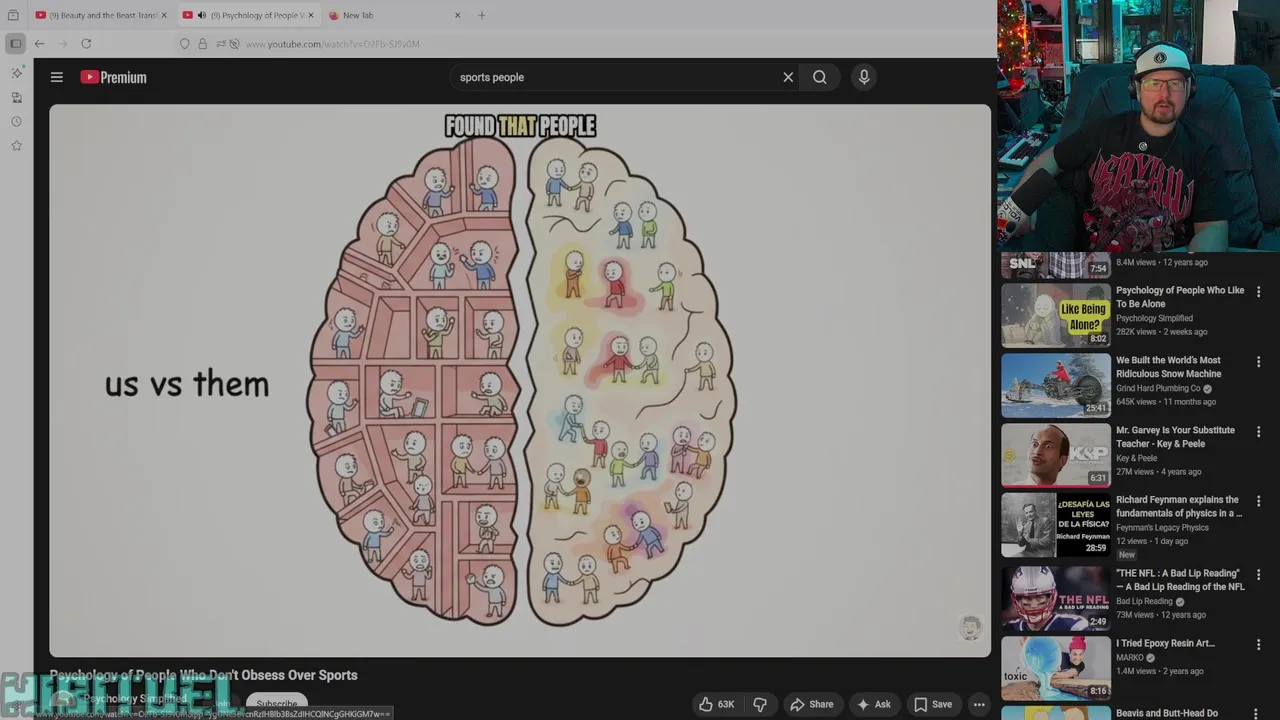
Task: Click the video player showing the brain illustration
Action: (x=520, y=380)
